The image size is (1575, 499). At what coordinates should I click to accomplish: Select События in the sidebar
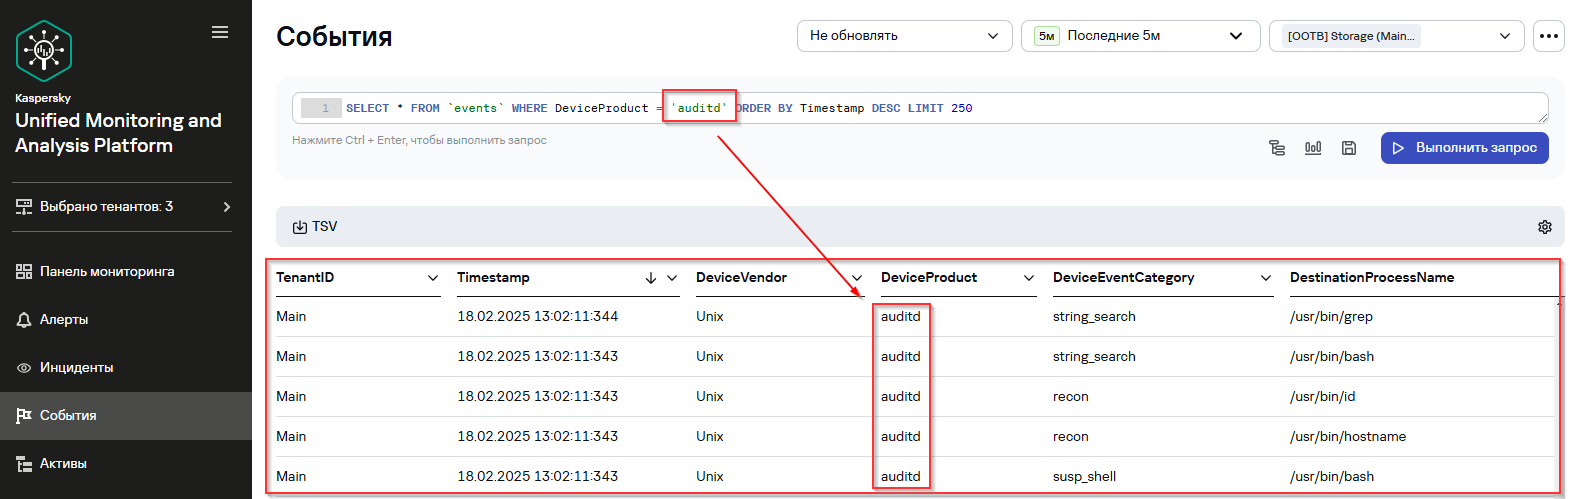click(126, 415)
